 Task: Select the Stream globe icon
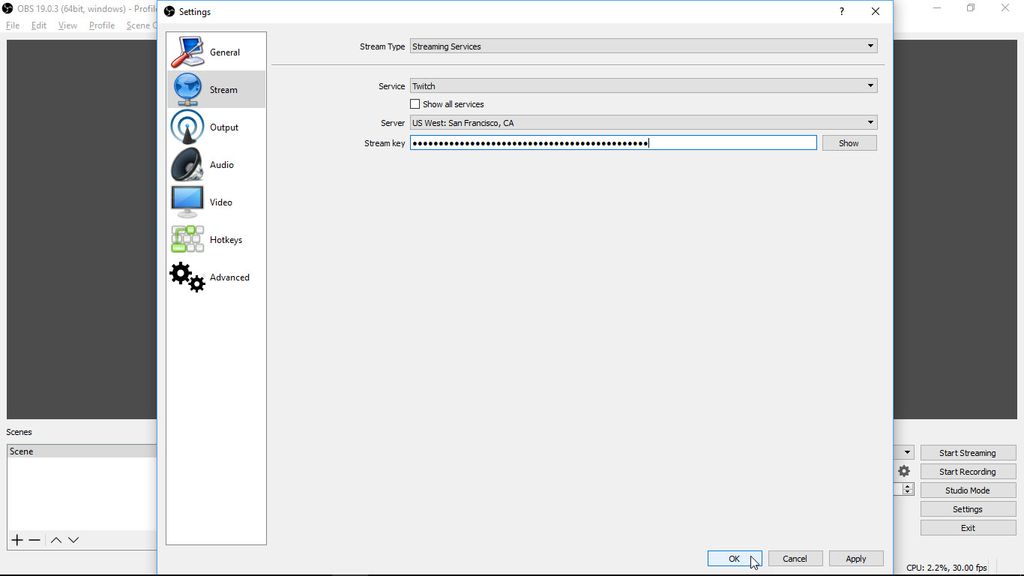(x=187, y=89)
